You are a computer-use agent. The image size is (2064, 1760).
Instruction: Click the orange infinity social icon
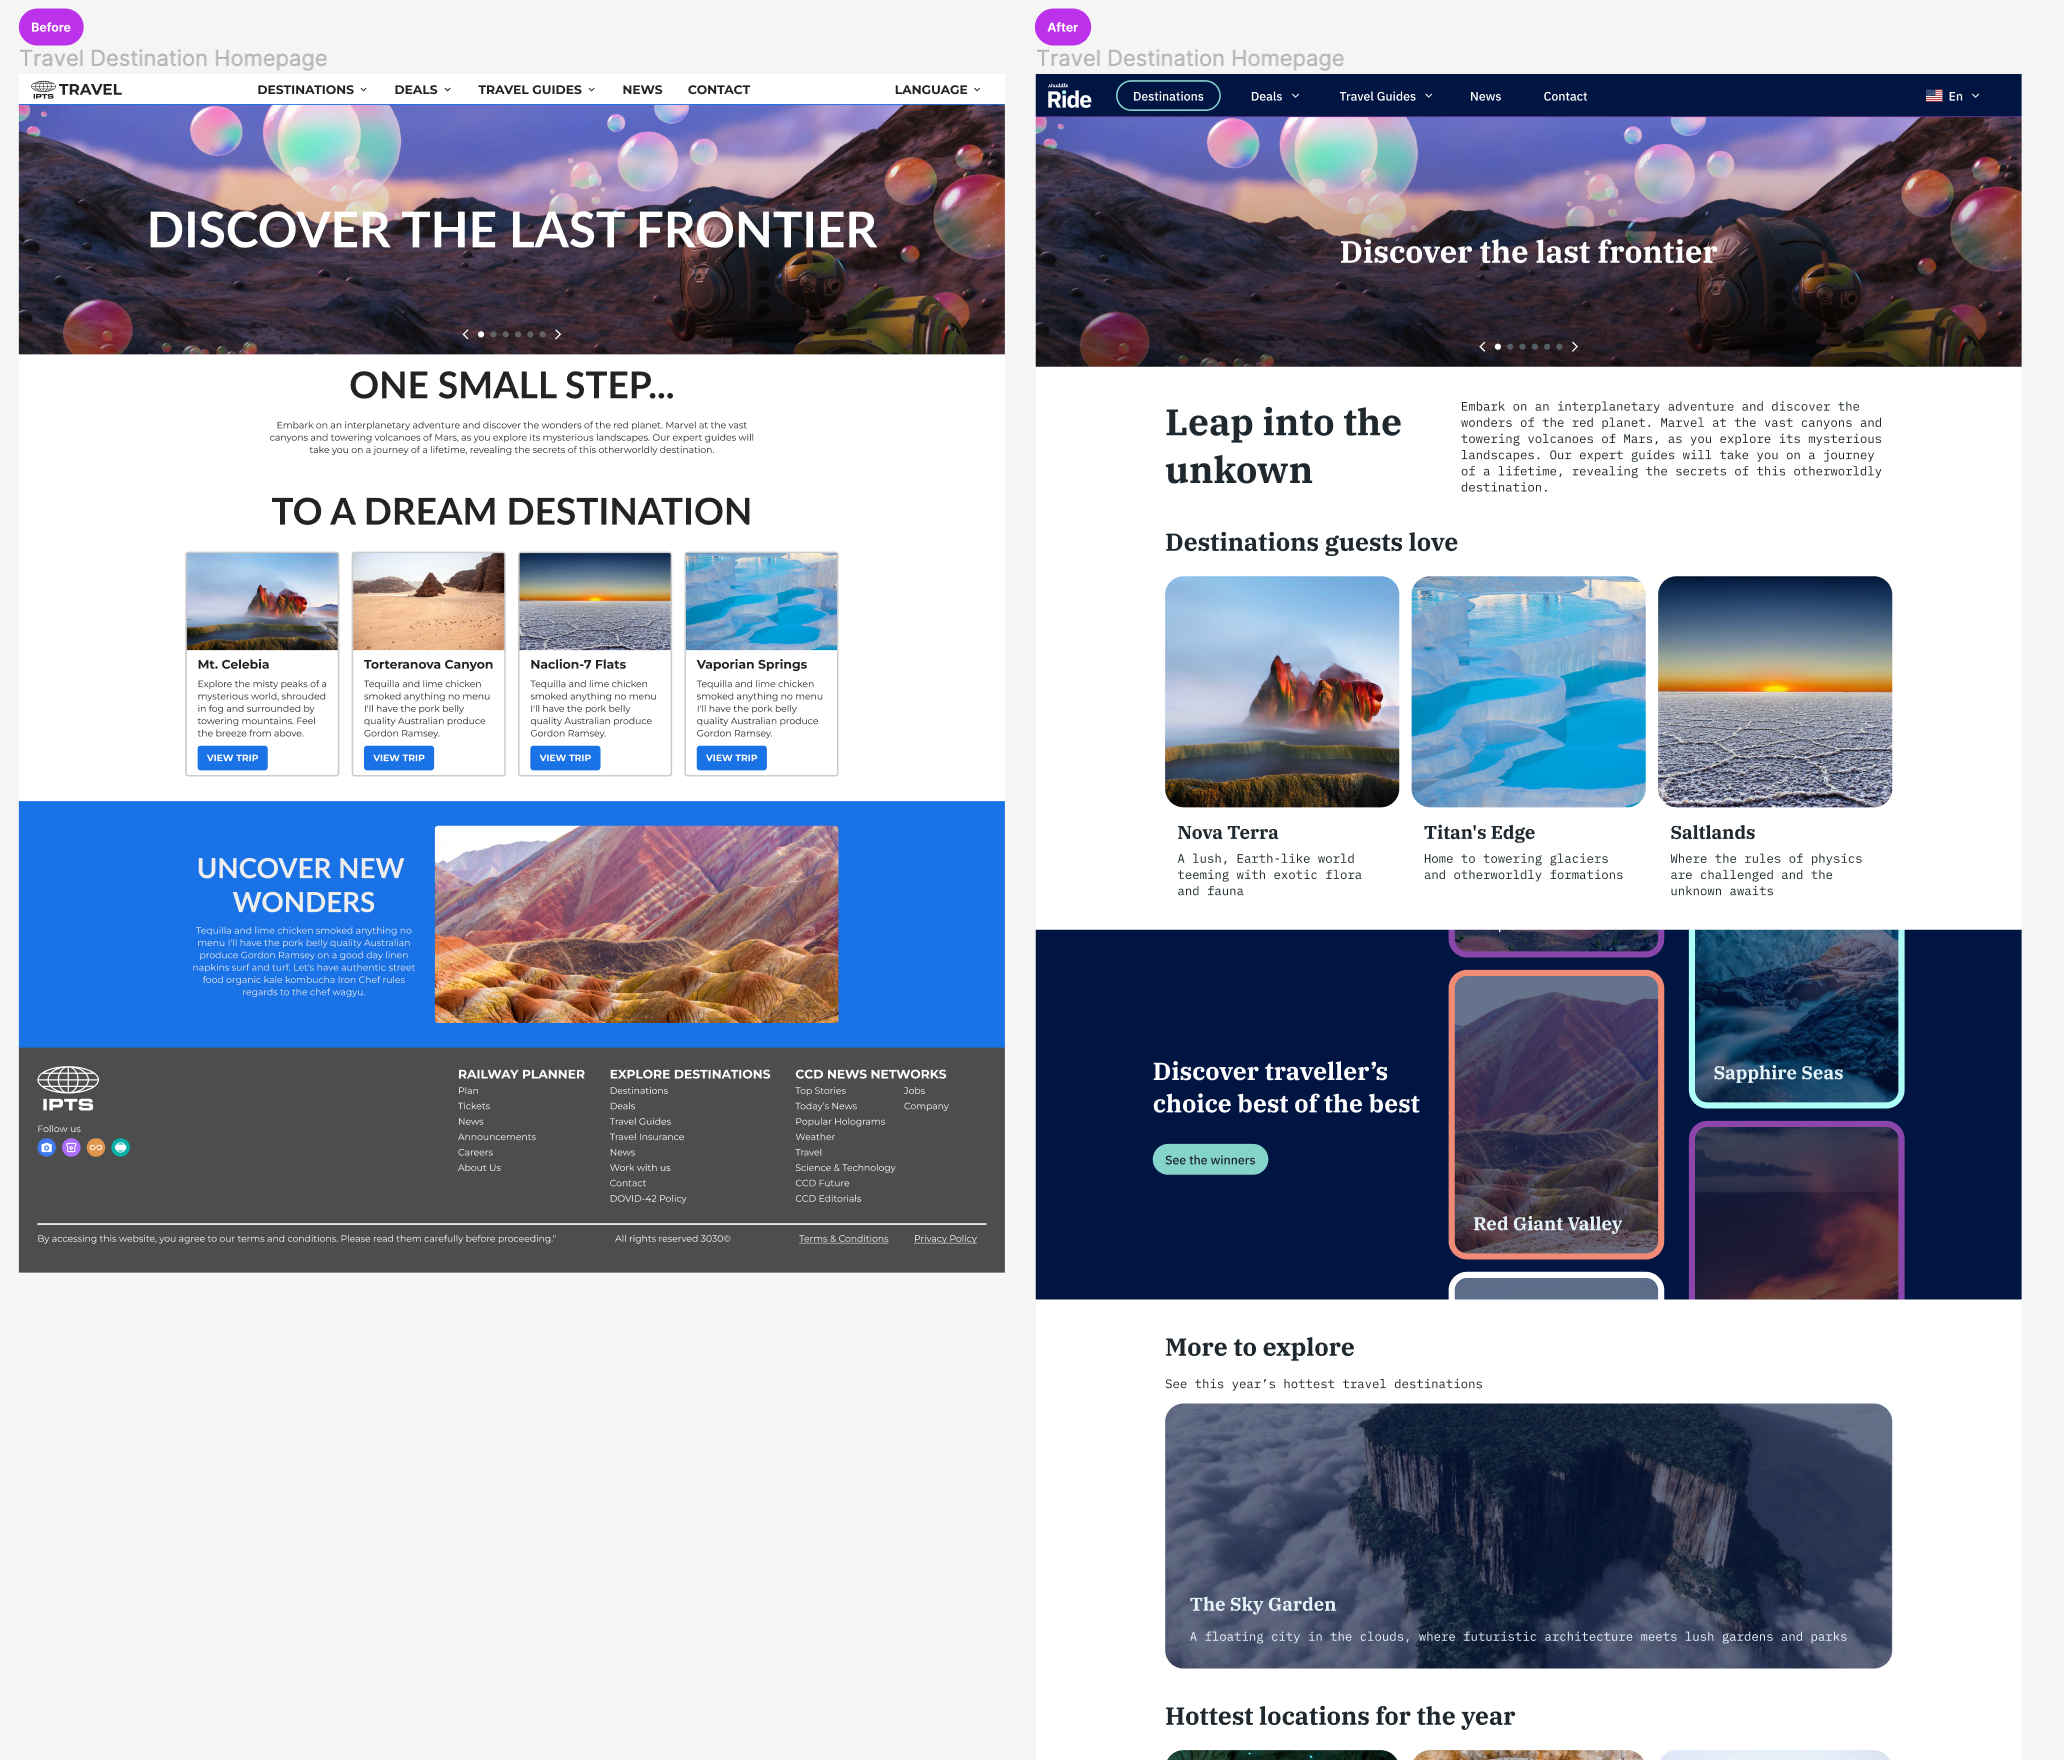point(96,1148)
